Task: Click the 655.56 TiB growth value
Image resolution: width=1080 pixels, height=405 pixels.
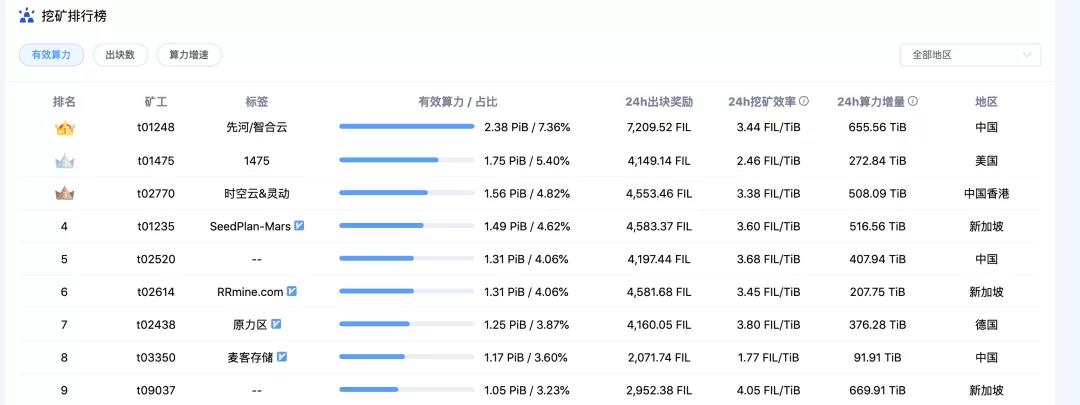Action: (878, 127)
